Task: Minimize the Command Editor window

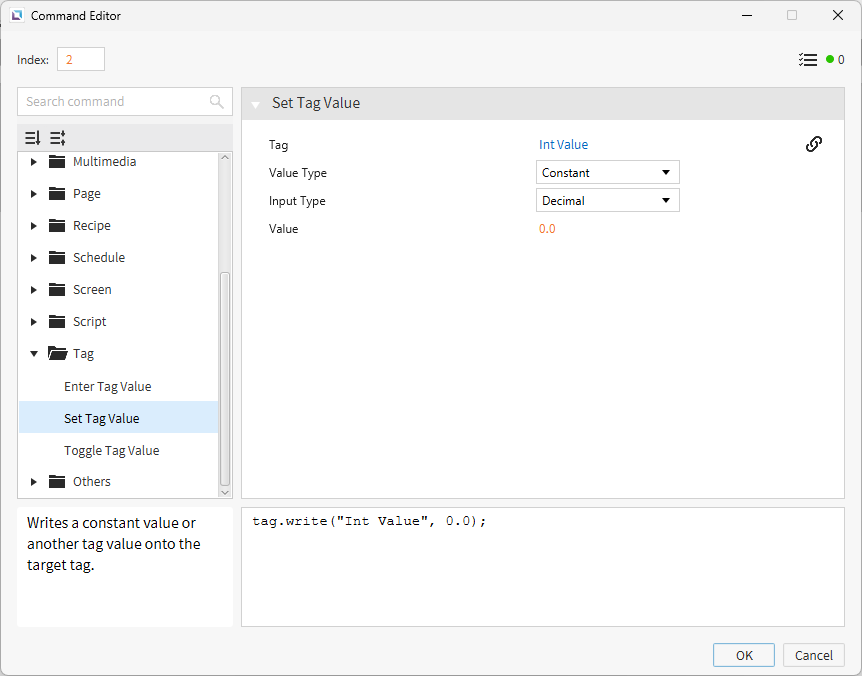Action: (x=747, y=15)
